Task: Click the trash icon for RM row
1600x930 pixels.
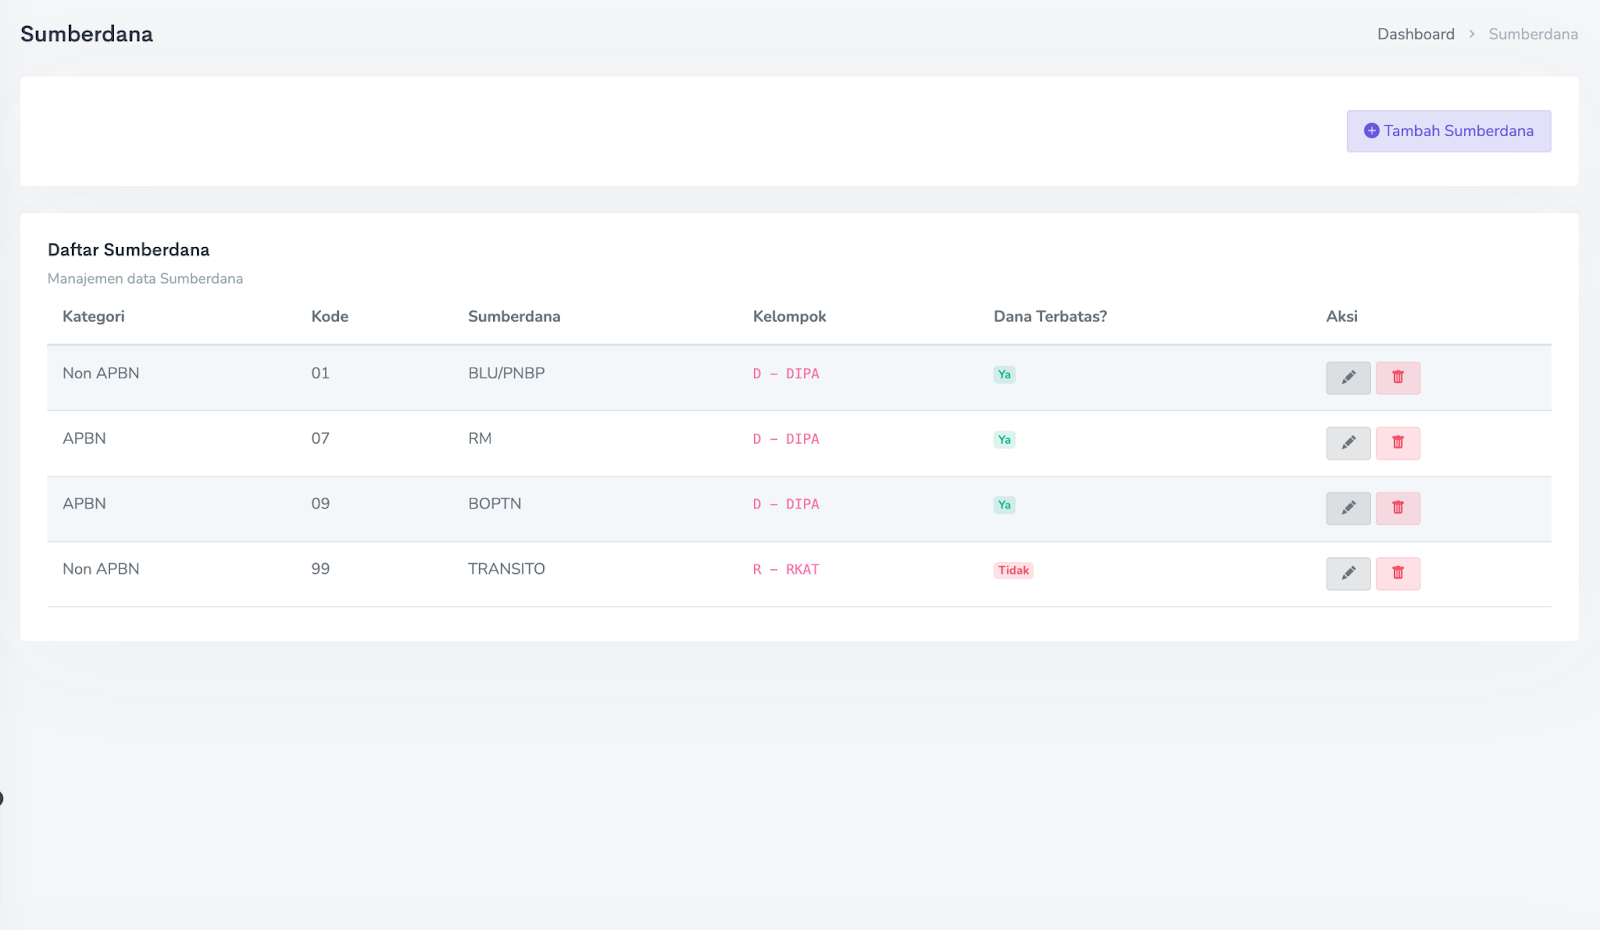Action: click(x=1398, y=443)
